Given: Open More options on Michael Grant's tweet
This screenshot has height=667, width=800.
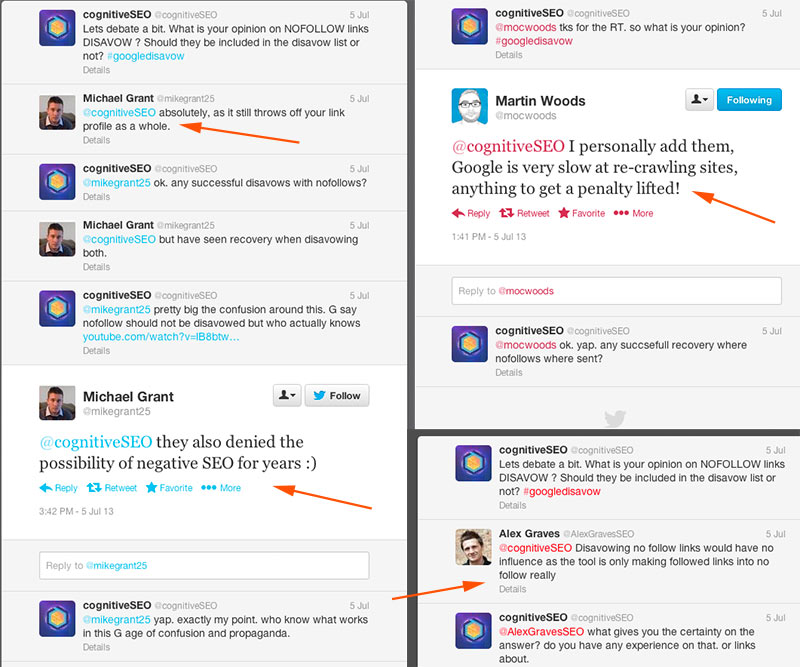Looking at the screenshot, I should click(221, 488).
